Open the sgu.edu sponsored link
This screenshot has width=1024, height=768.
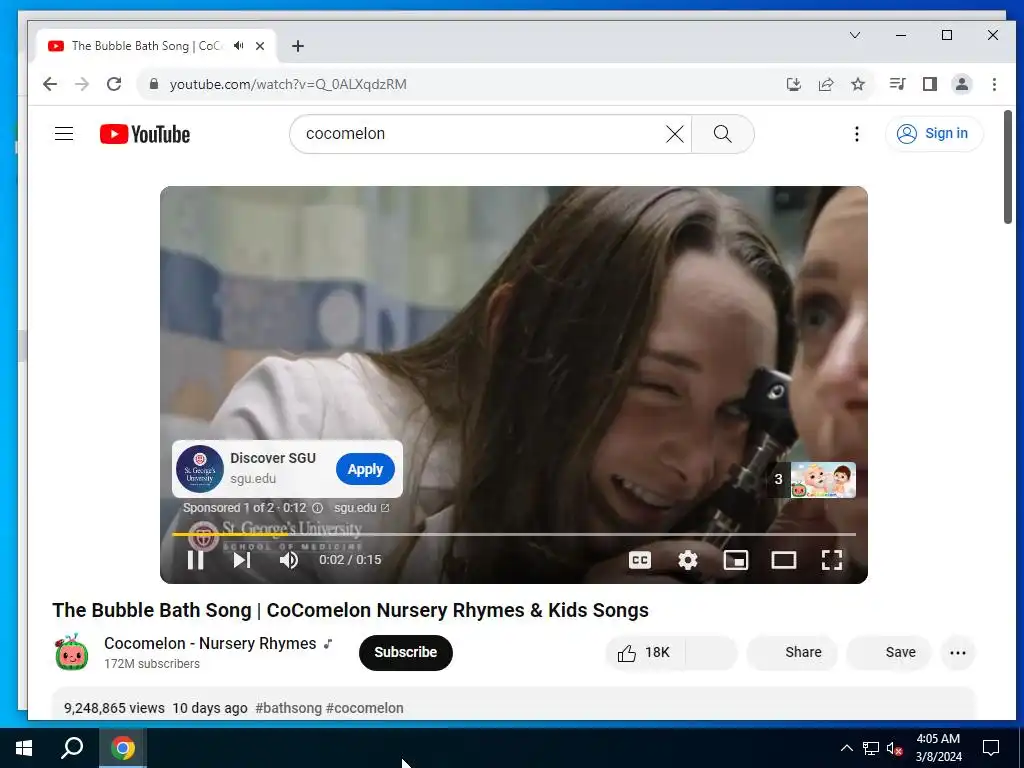point(361,507)
